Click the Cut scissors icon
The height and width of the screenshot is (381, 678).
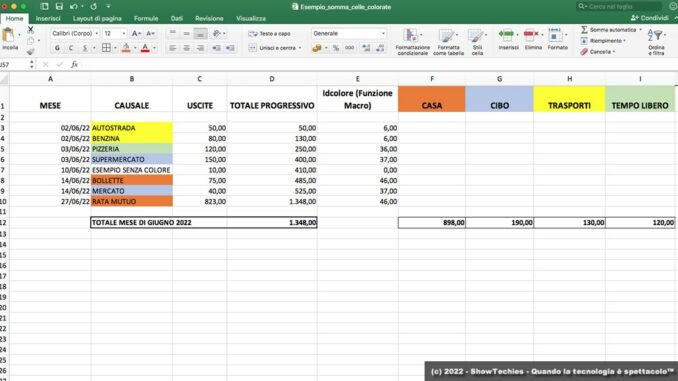30,29
